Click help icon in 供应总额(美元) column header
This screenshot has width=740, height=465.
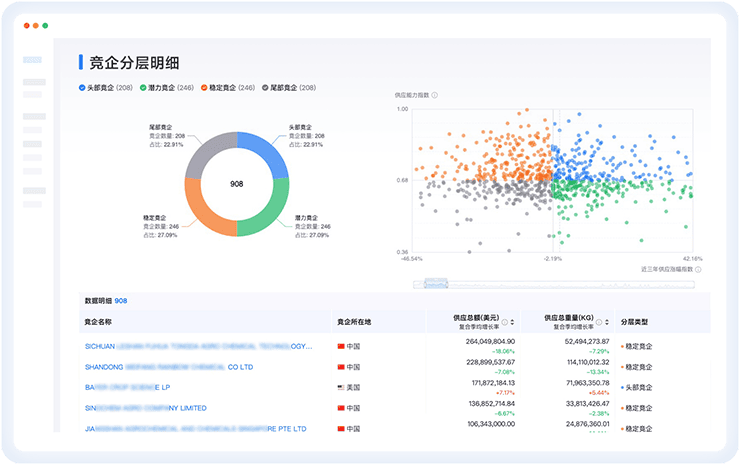(x=504, y=319)
